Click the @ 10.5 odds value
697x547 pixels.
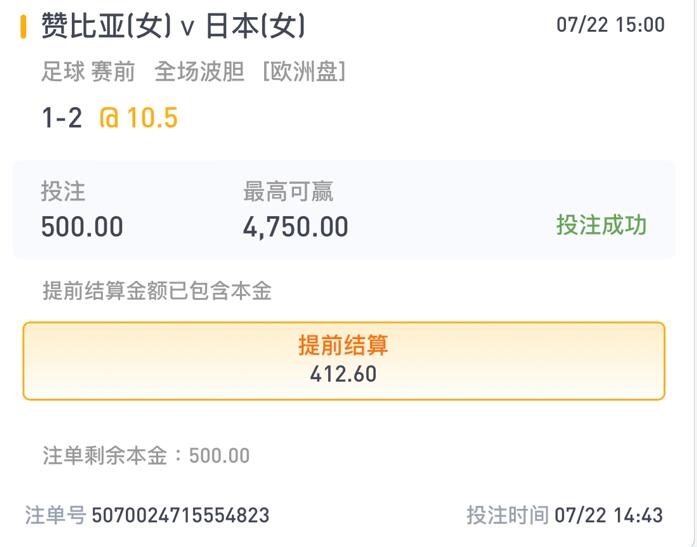[138, 118]
